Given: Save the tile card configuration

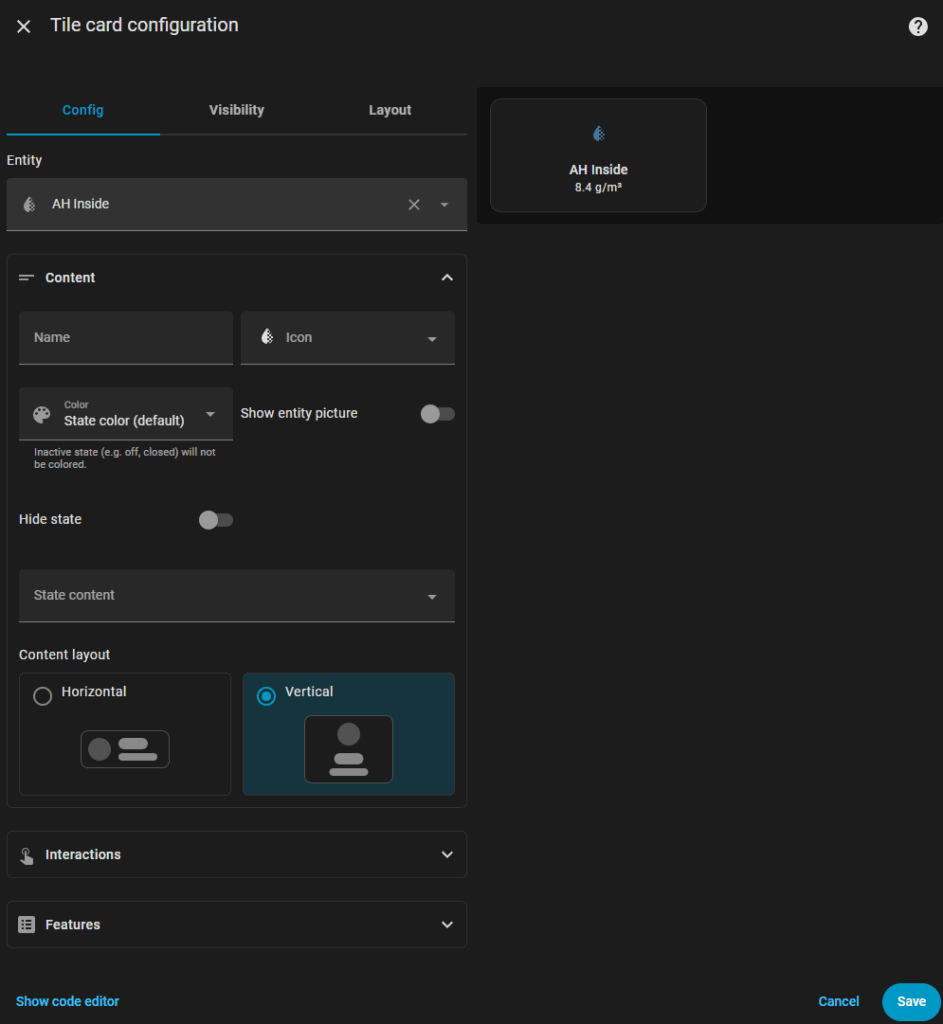Looking at the screenshot, I should pyautogui.click(x=911, y=1001).
